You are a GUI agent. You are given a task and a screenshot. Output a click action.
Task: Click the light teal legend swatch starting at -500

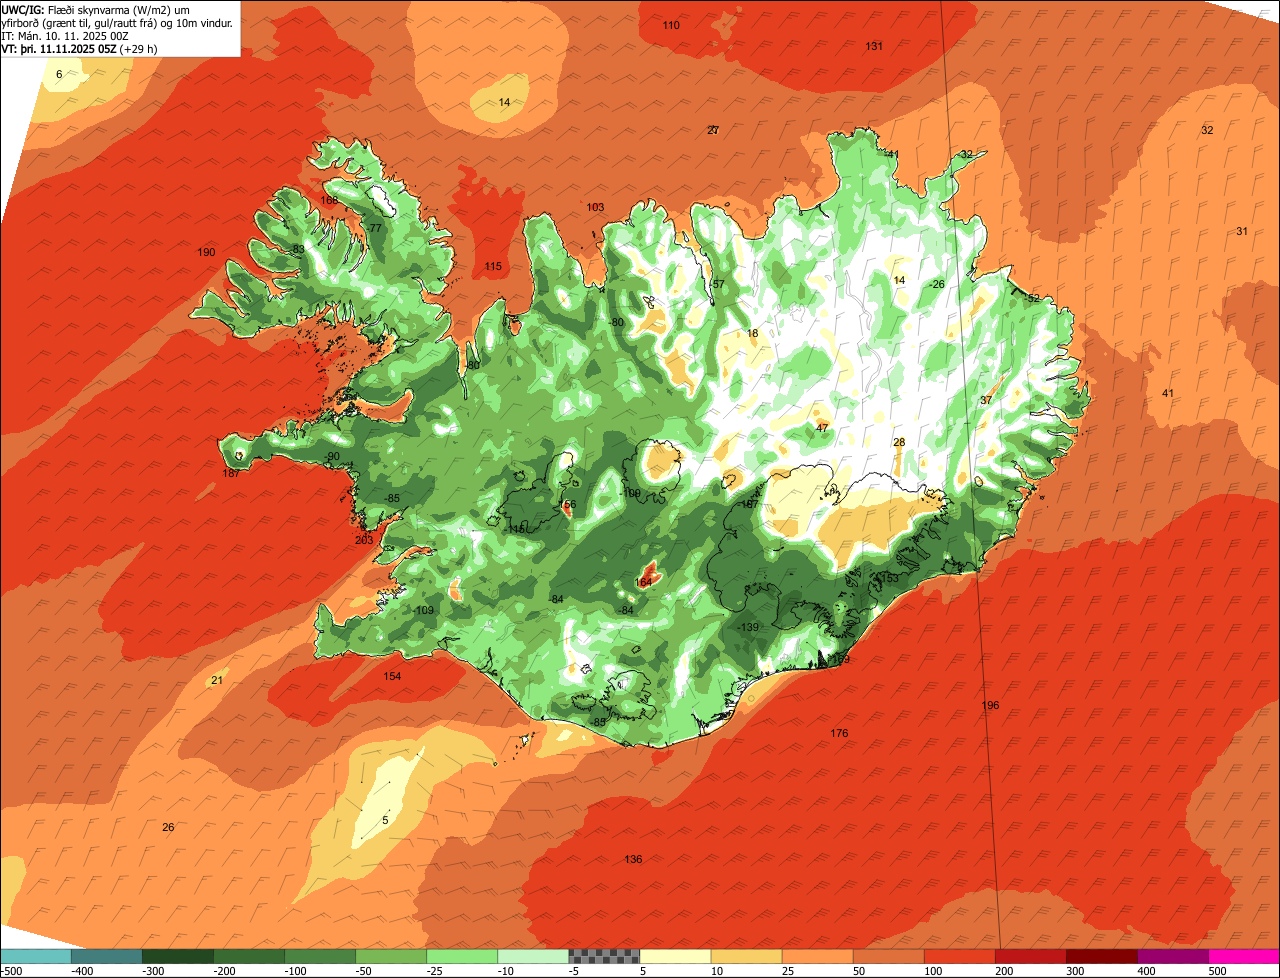36,956
